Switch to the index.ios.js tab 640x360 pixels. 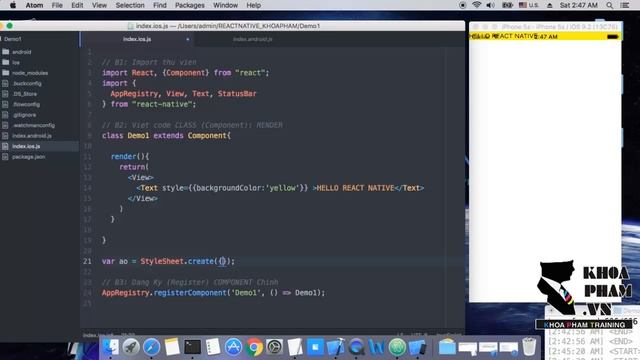point(137,39)
